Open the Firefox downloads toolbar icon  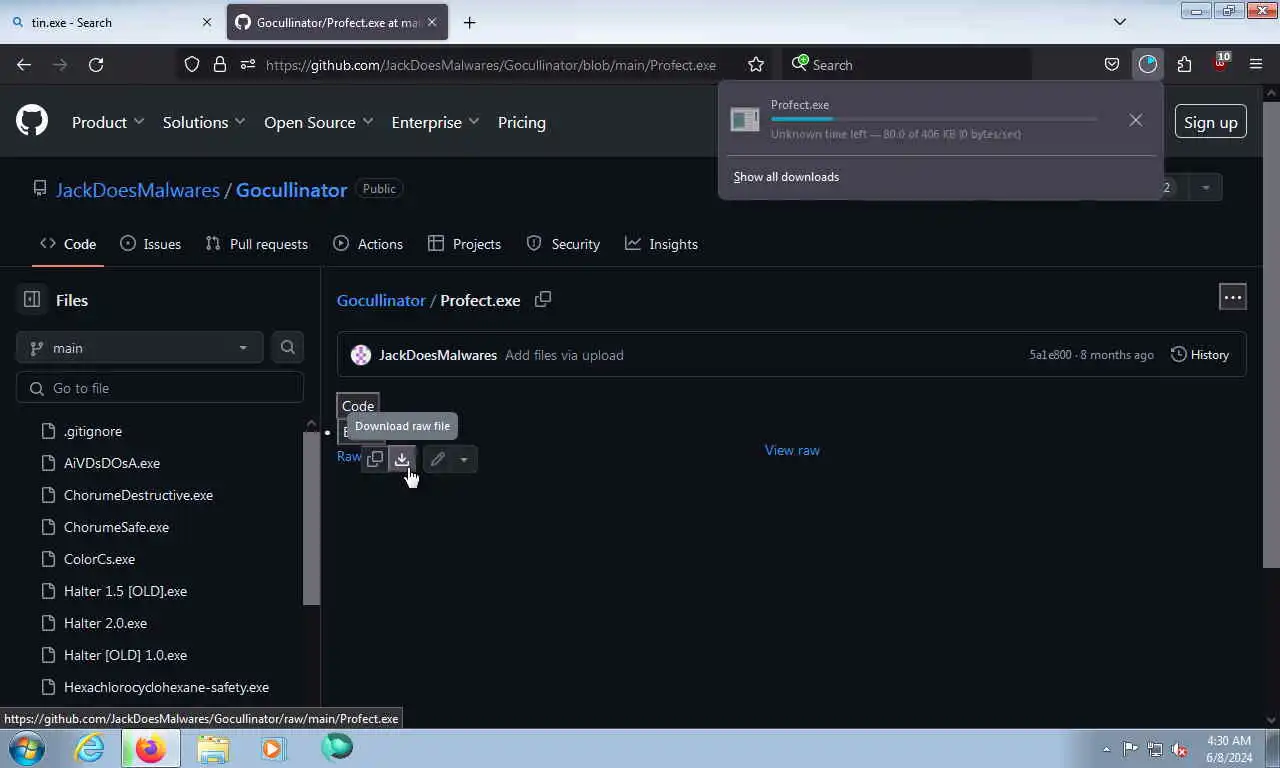click(1147, 64)
